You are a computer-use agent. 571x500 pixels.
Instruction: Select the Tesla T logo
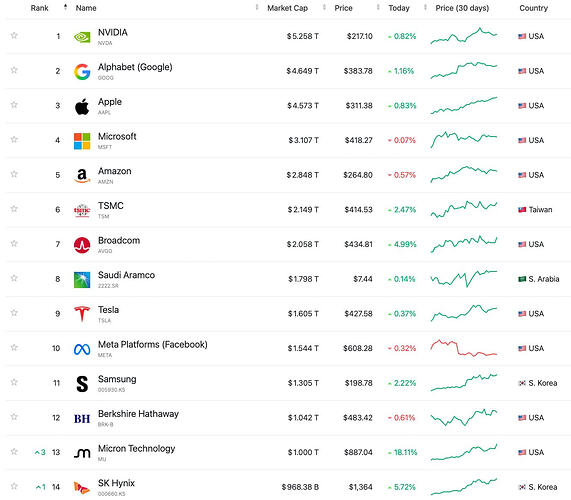(x=82, y=314)
